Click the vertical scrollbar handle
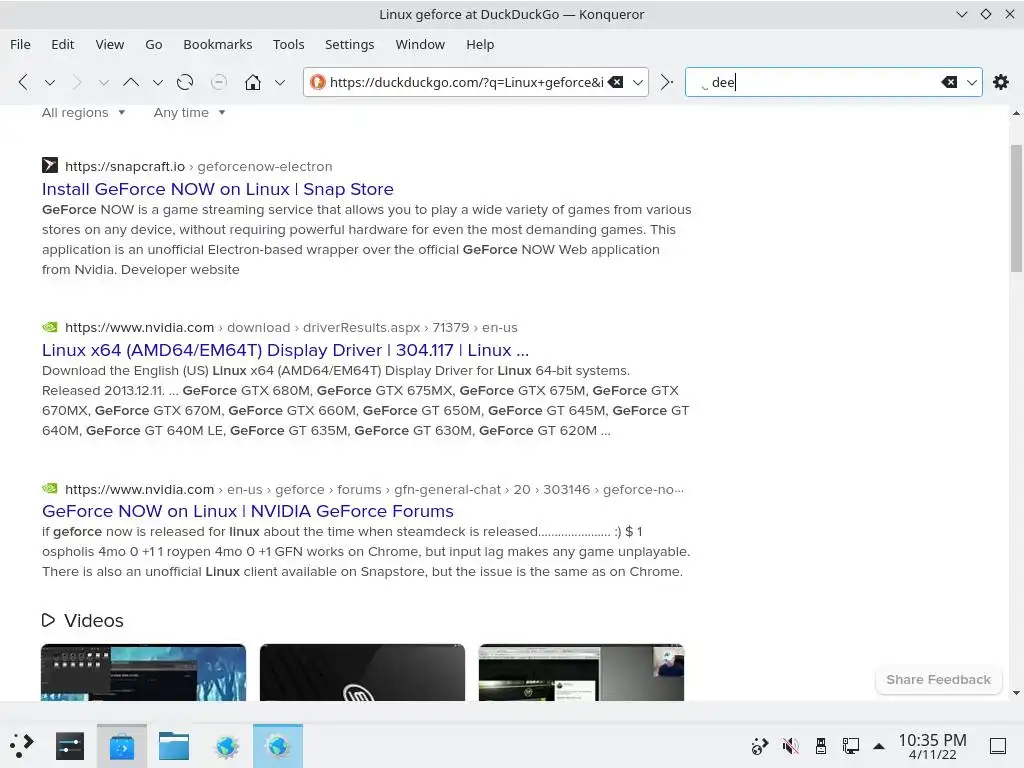 tap(1016, 208)
